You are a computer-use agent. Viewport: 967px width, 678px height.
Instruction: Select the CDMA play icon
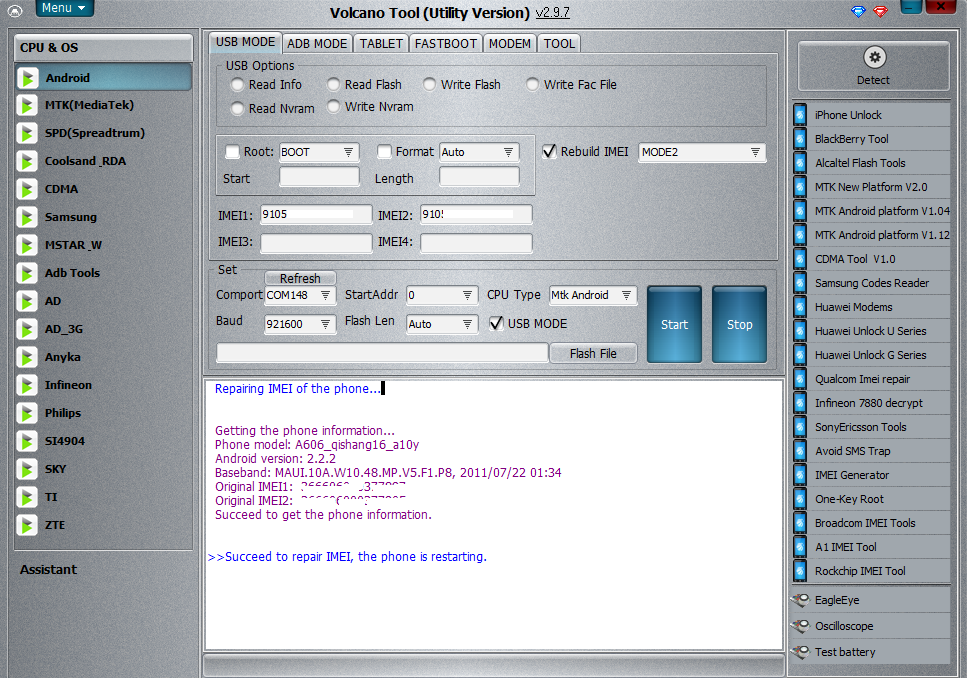coord(27,189)
